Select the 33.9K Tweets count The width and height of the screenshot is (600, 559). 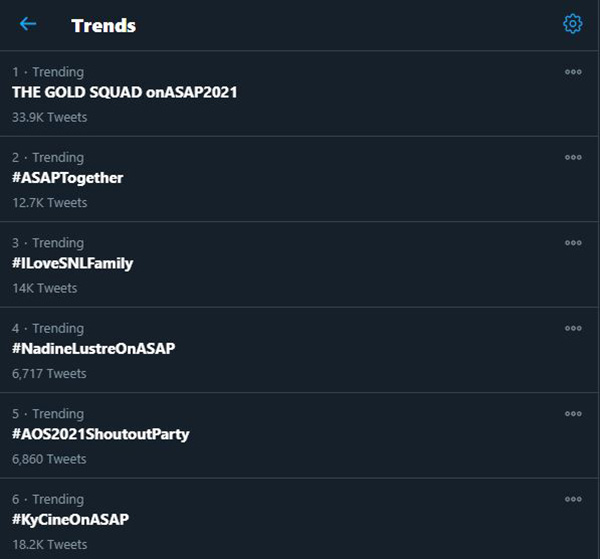(x=50, y=117)
